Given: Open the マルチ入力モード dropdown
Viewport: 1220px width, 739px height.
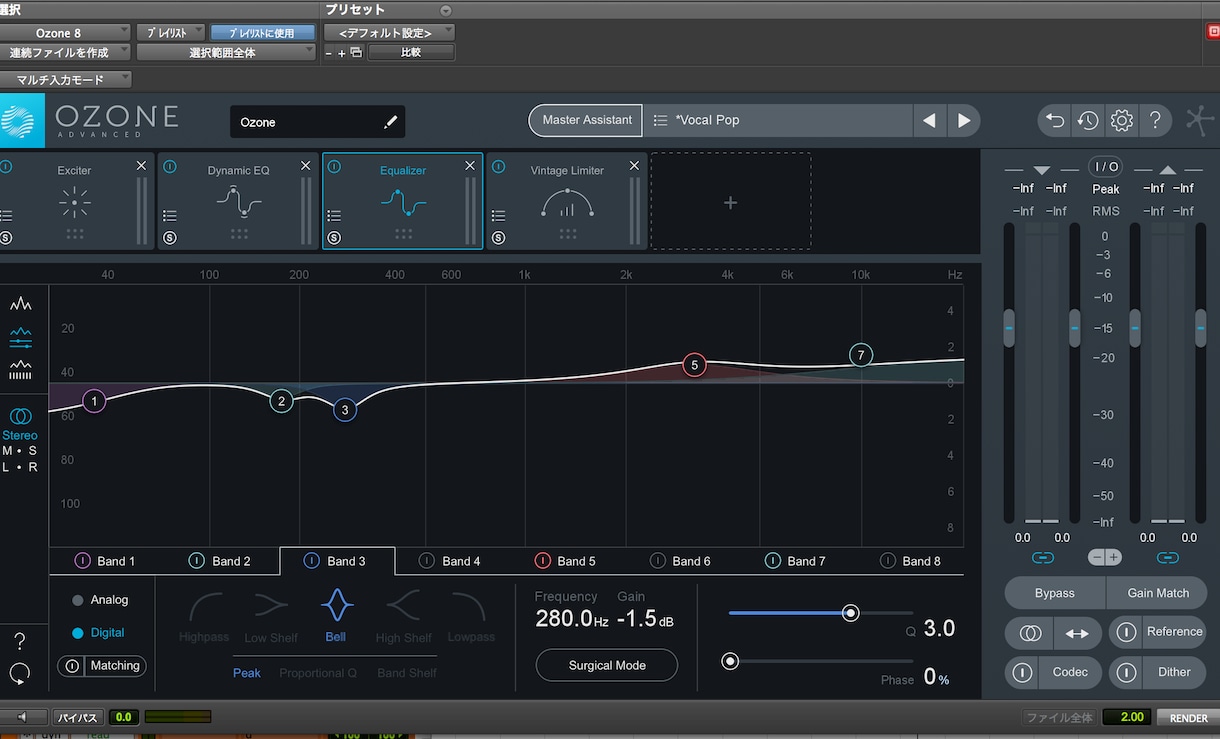Looking at the screenshot, I should click(x=66, y=80).
